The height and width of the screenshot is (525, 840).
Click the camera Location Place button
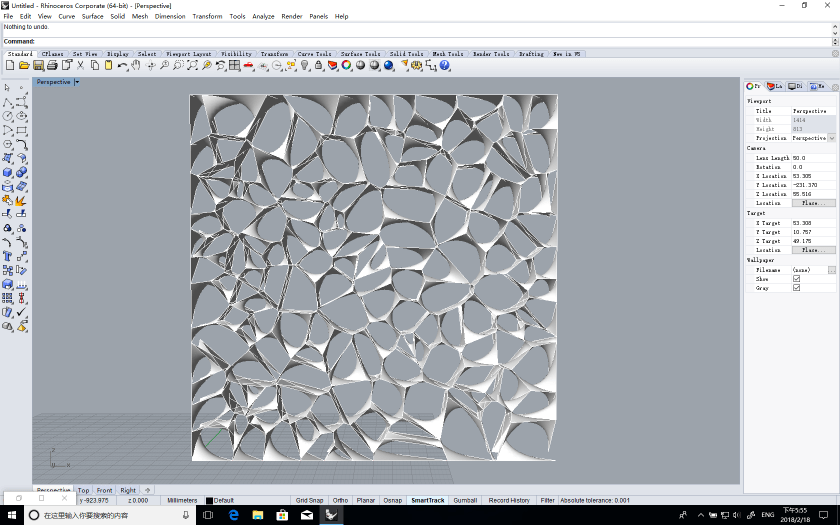pyautogui.click(x=812, y=203)
